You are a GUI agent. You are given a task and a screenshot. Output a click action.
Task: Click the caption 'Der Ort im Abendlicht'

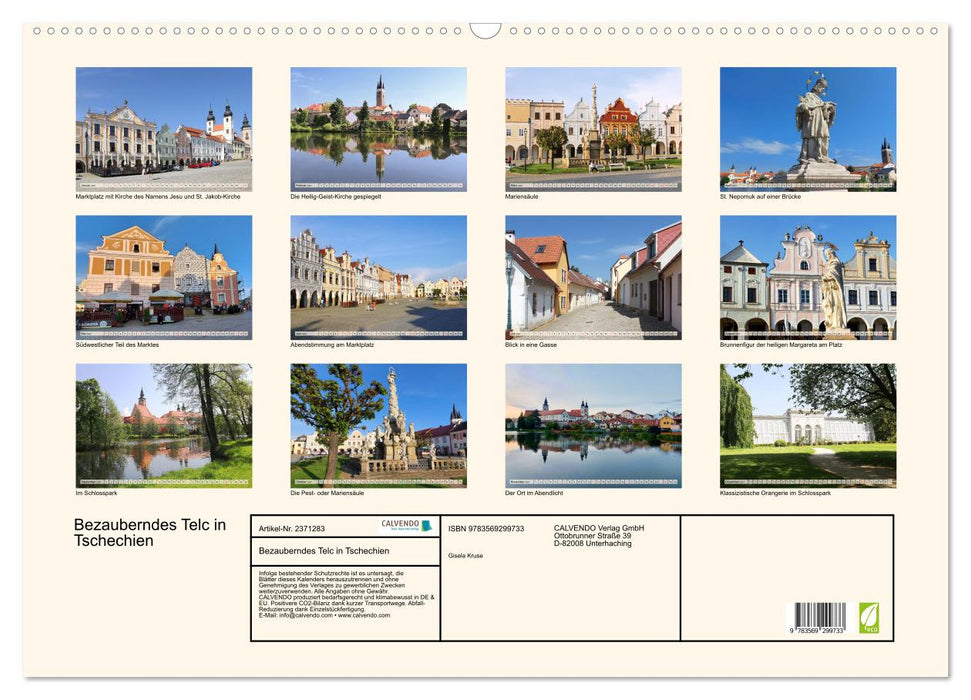534,493
